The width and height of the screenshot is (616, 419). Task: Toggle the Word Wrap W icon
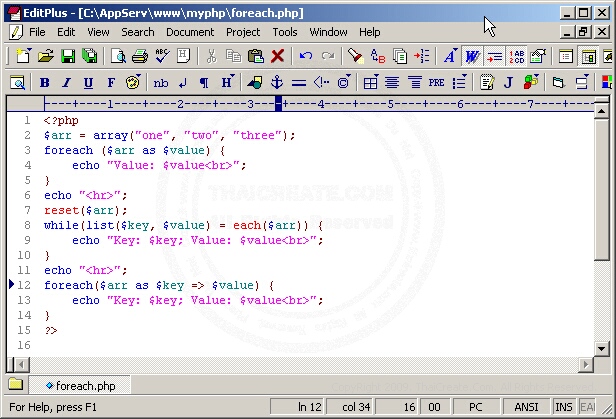[472, 57]
